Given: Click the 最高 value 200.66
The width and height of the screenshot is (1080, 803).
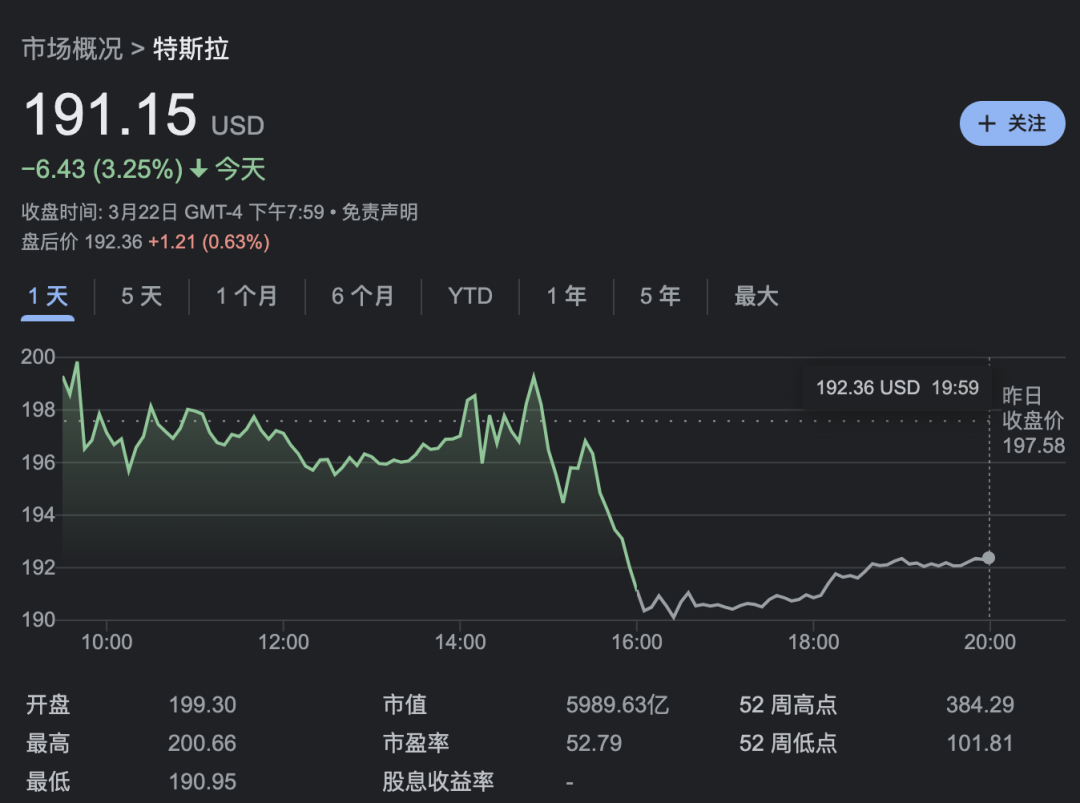Looking at the screenshot, I should (202, 743).
